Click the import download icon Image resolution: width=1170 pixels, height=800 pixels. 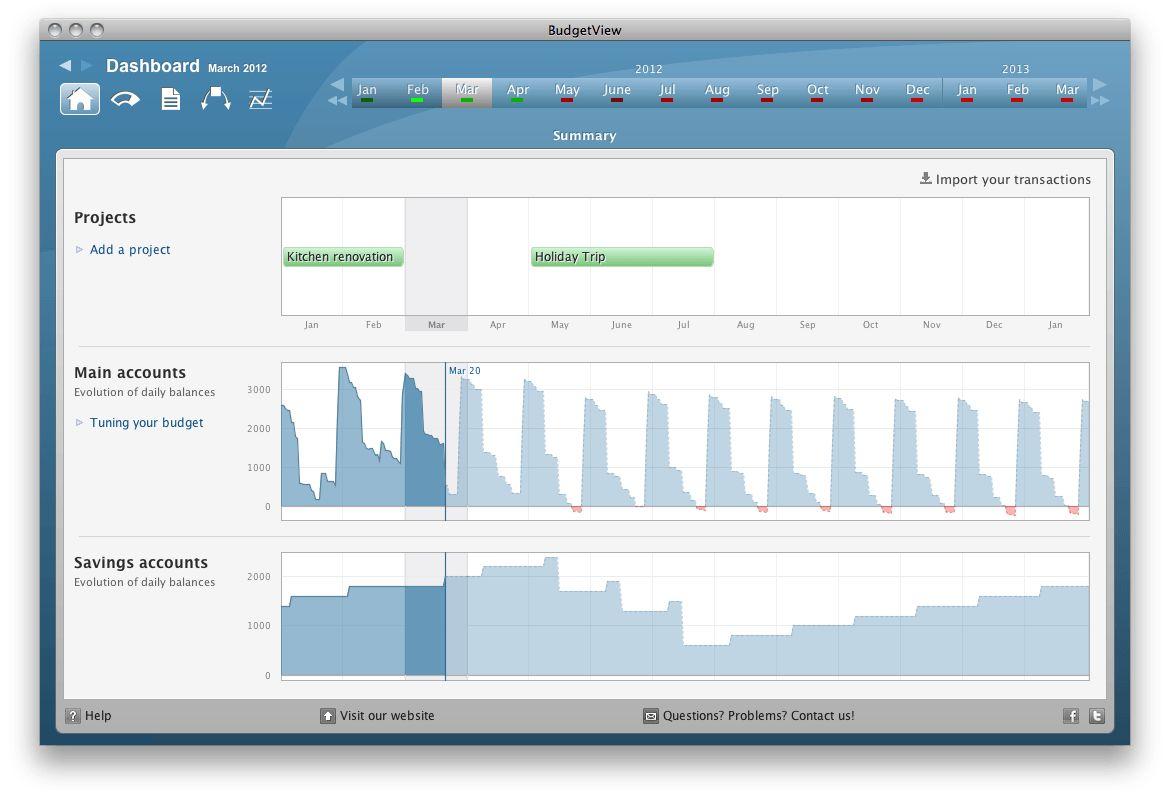926,179
